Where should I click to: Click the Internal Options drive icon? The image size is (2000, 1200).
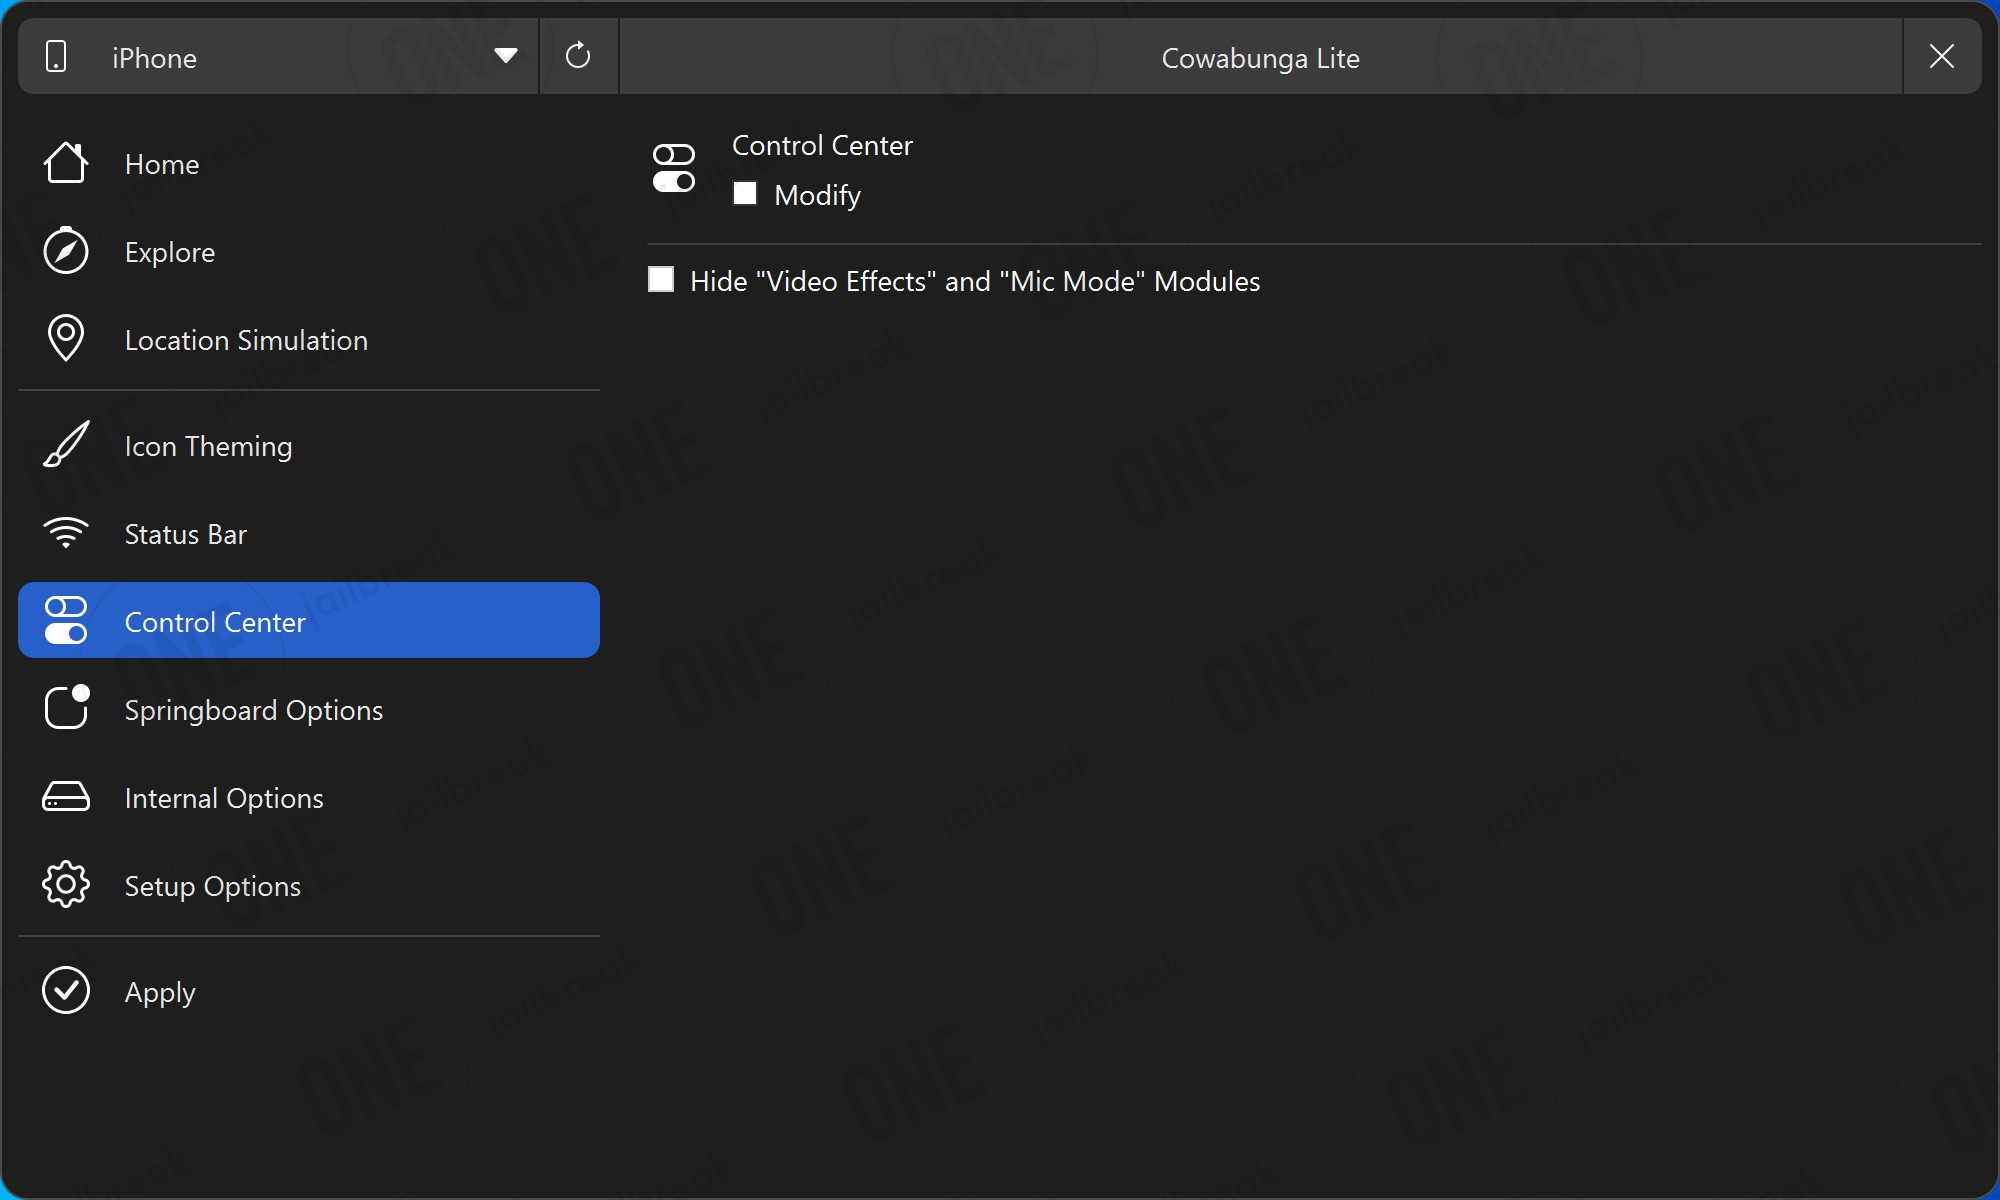click(66, 797)
